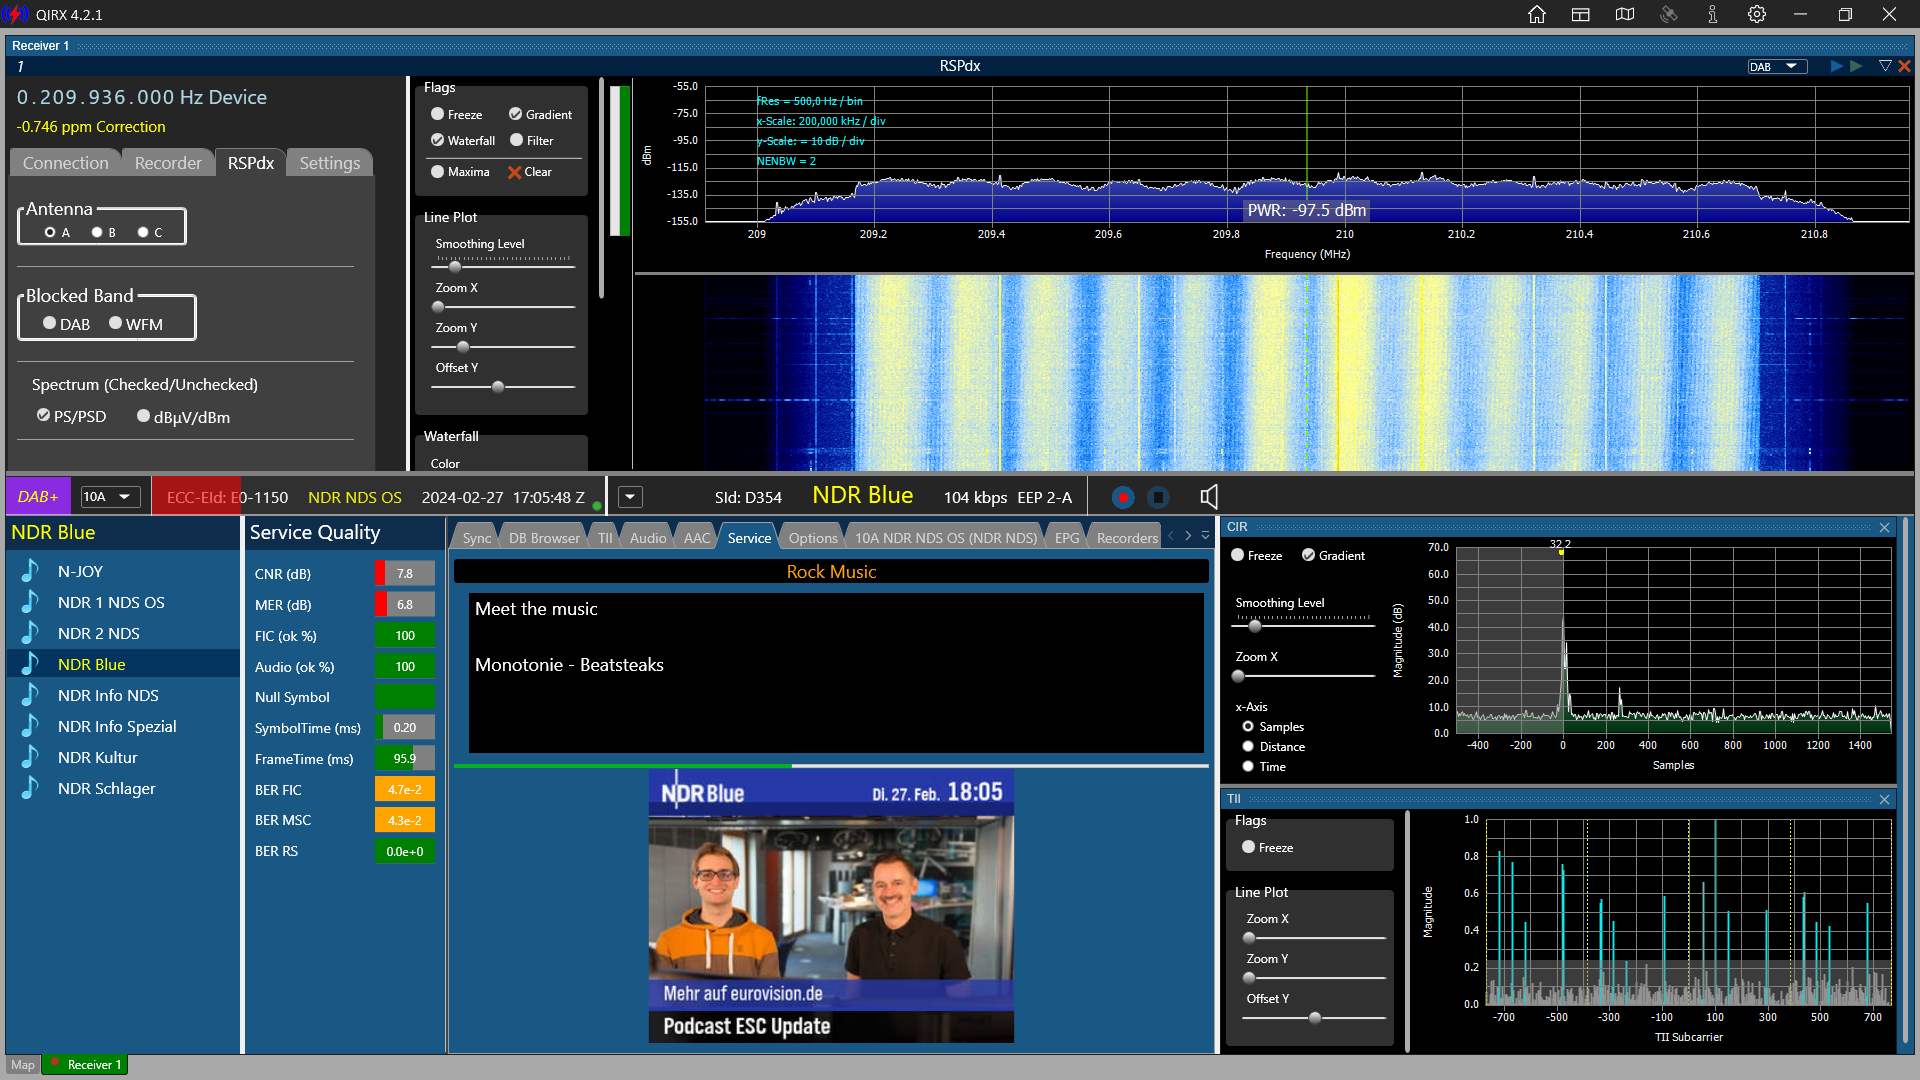Open the Recorder tab
The width and height of the screenshot is (1920, 1080).
tap(168, 163)
